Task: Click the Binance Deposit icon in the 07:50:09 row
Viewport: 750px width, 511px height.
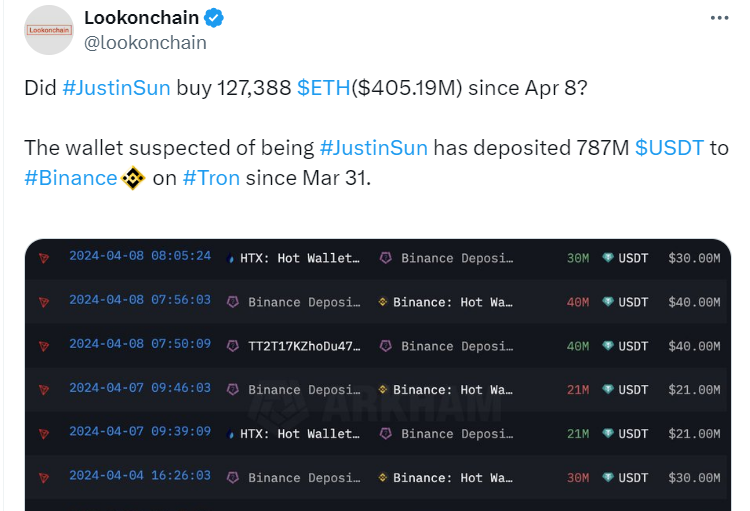Action: (385, 346)
